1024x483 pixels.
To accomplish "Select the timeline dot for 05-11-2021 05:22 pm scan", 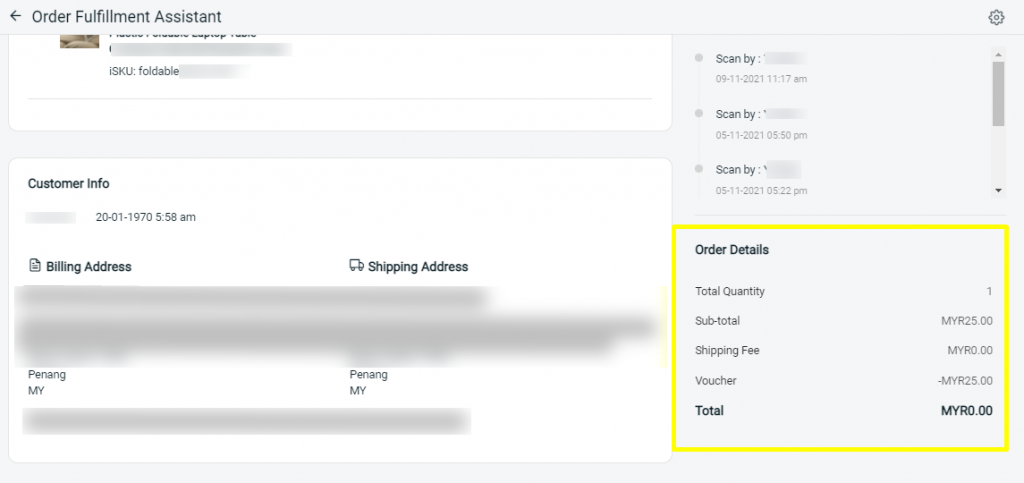I will pyautogui.click(x=699, y=169).
